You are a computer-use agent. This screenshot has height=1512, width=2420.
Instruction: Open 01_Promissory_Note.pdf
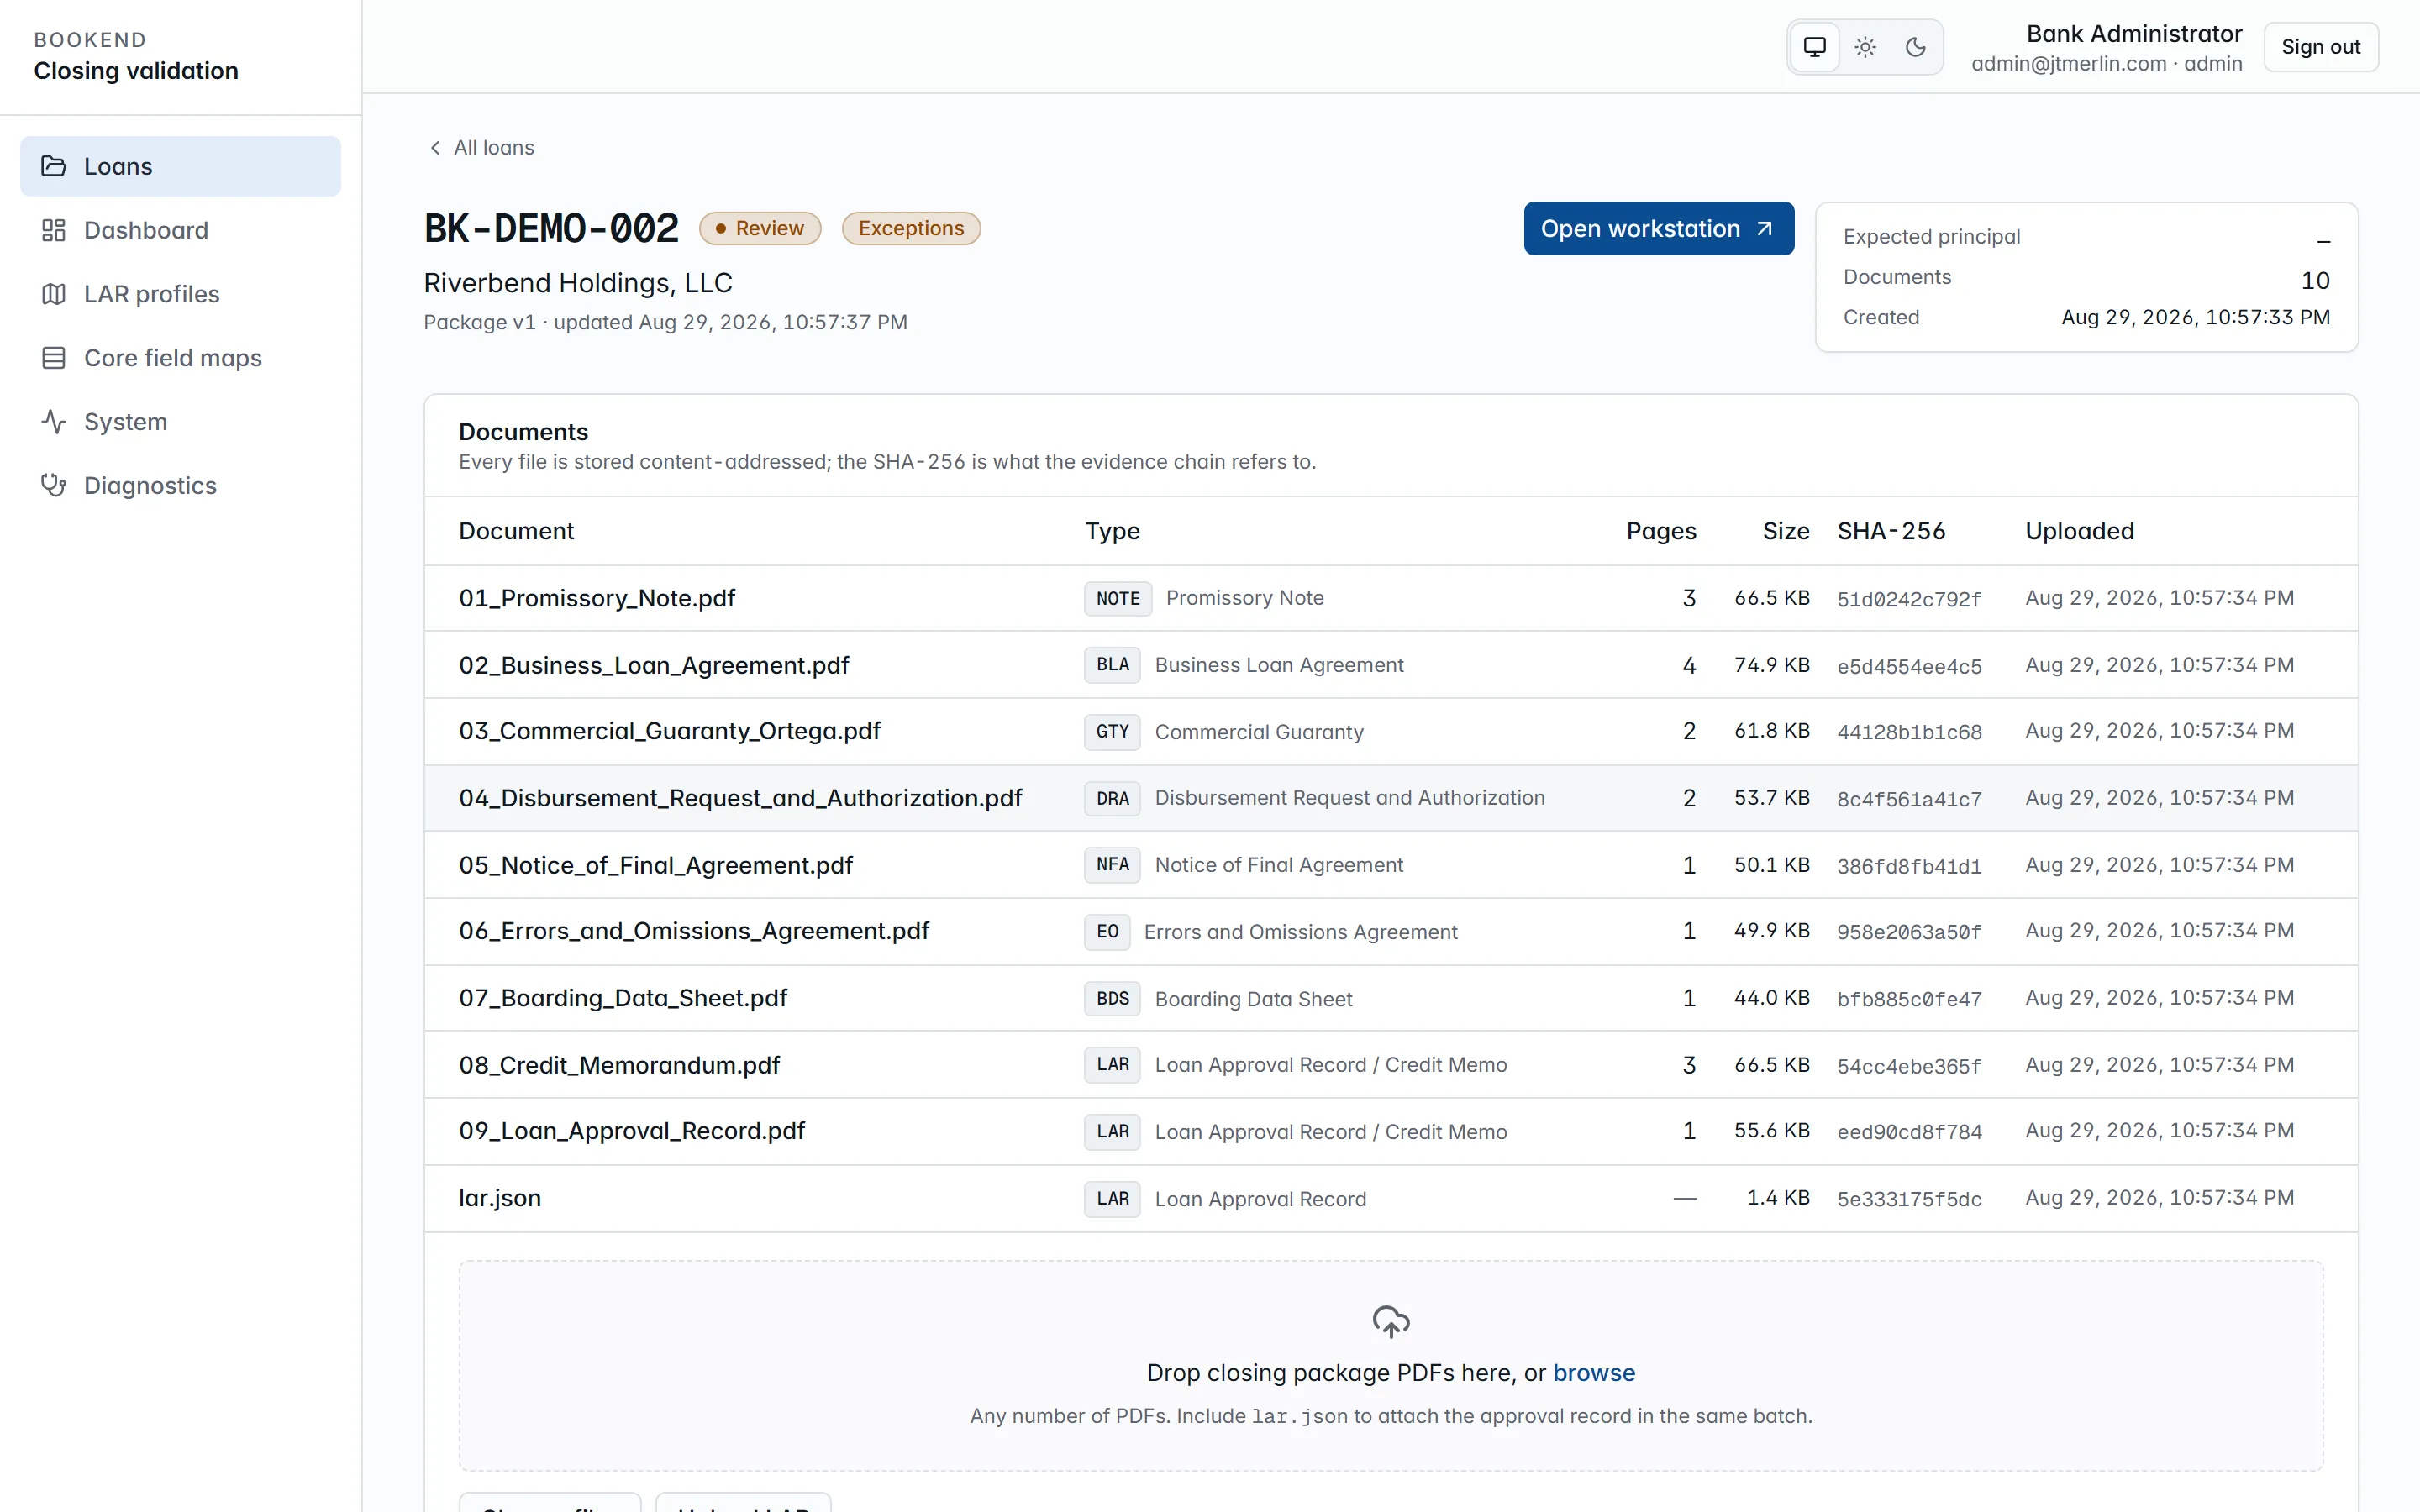click(x=597, y=598)
